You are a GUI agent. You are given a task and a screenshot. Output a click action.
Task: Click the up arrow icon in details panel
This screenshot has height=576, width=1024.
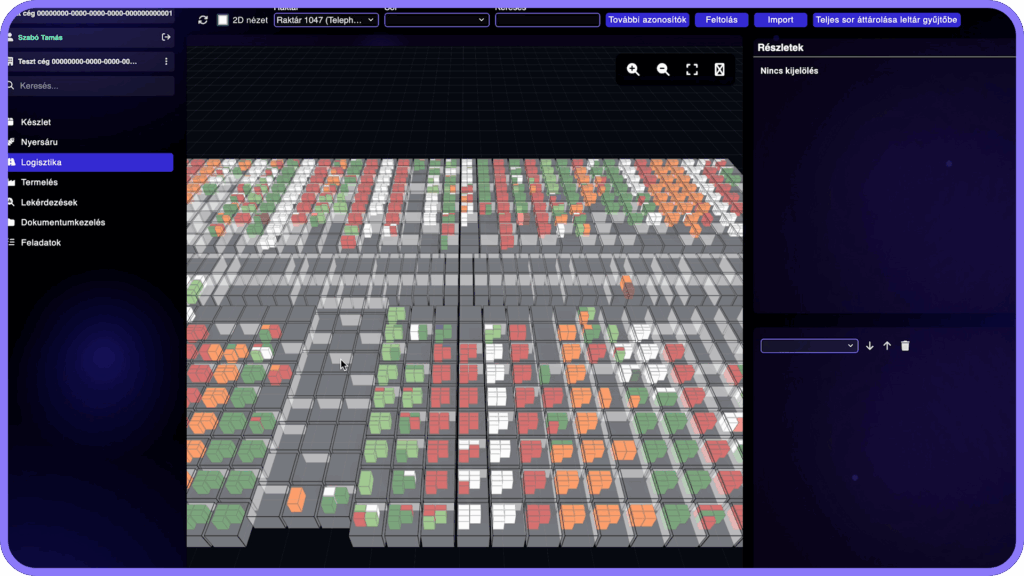point(887,346)
